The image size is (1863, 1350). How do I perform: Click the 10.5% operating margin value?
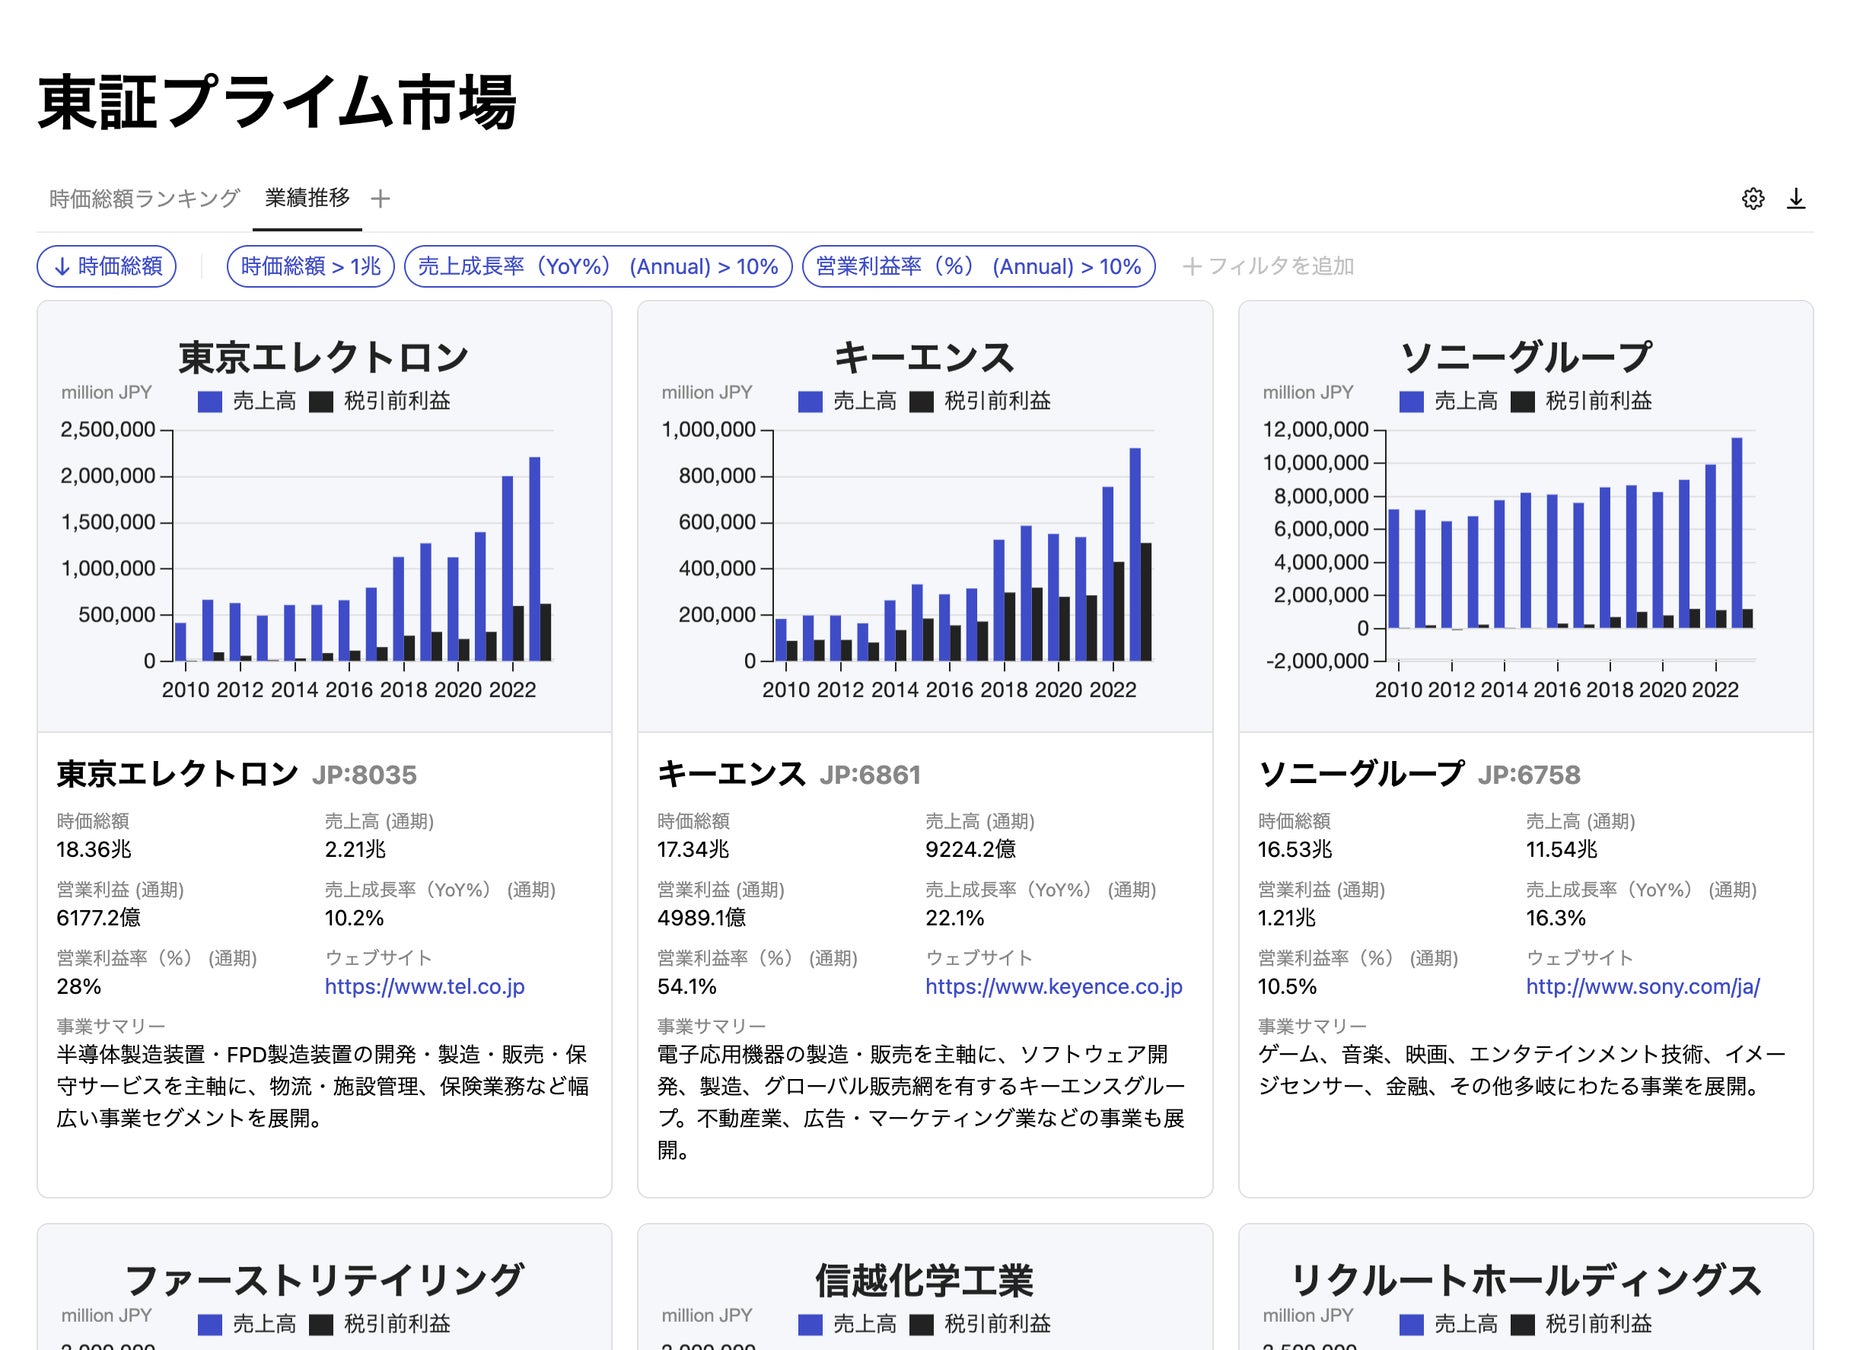click(x=1287, y=986)
